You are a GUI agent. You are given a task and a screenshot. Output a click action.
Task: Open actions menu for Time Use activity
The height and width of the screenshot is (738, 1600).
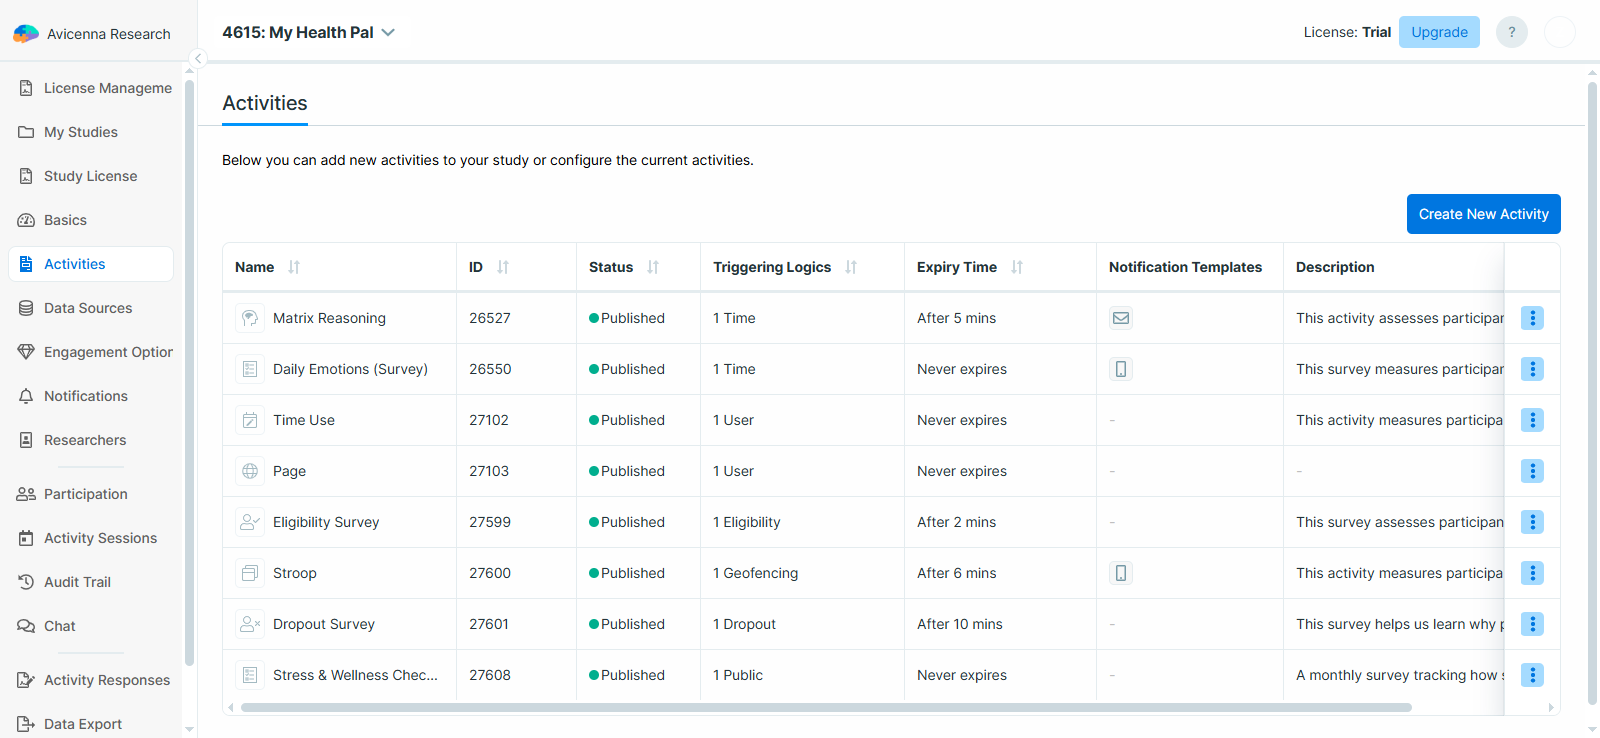[1532, 420]
